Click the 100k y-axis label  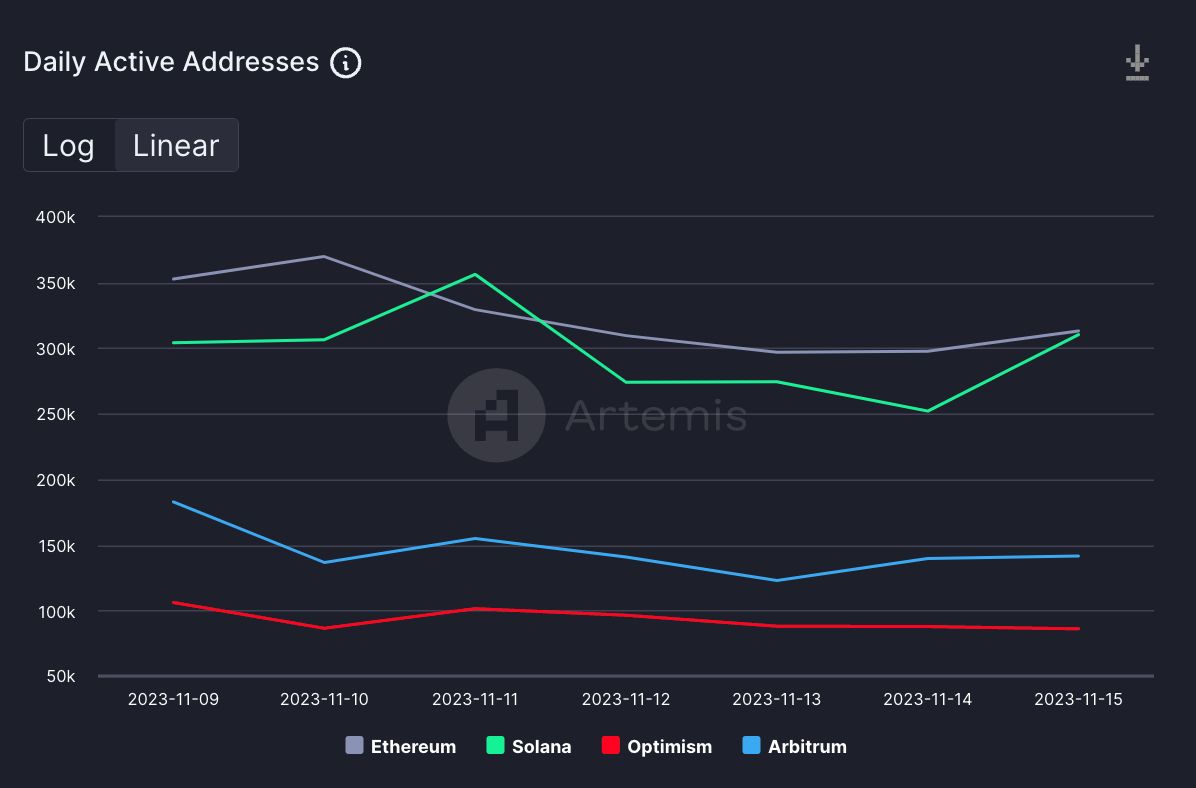coord(56,612)
